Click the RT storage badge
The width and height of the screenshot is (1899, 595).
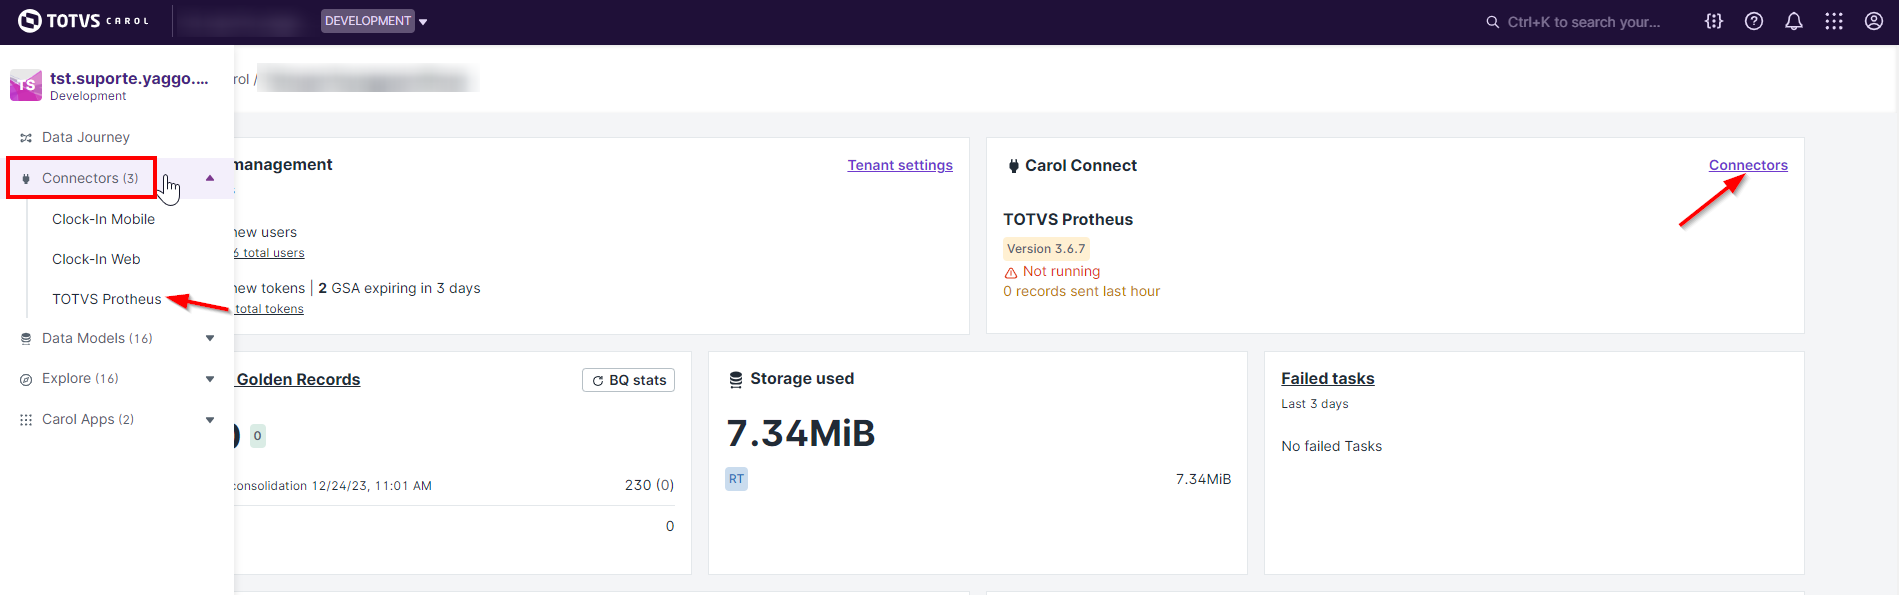(x=736, y=479)
